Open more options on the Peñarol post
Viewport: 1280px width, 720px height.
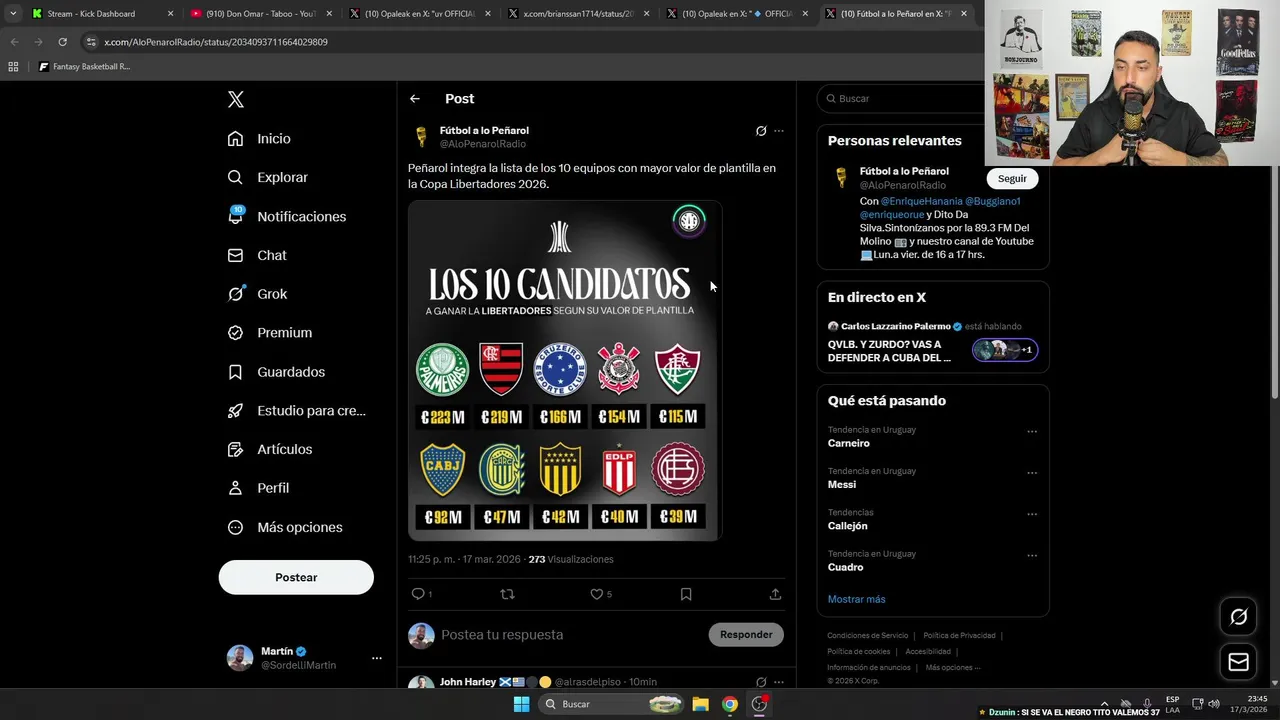pyautogui.click(x=779, y=131)
